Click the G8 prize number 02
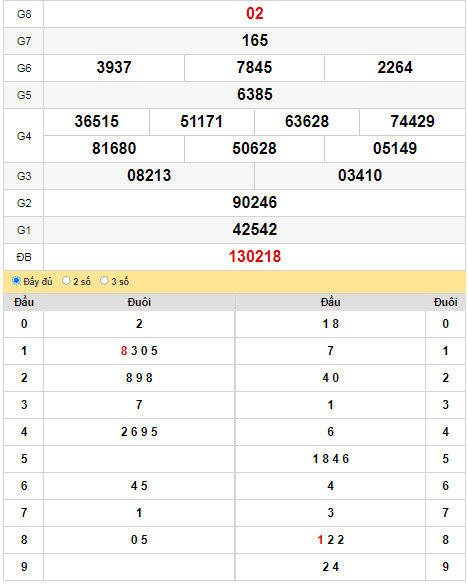This screenshot has height=584, width=468. point(255,14)
